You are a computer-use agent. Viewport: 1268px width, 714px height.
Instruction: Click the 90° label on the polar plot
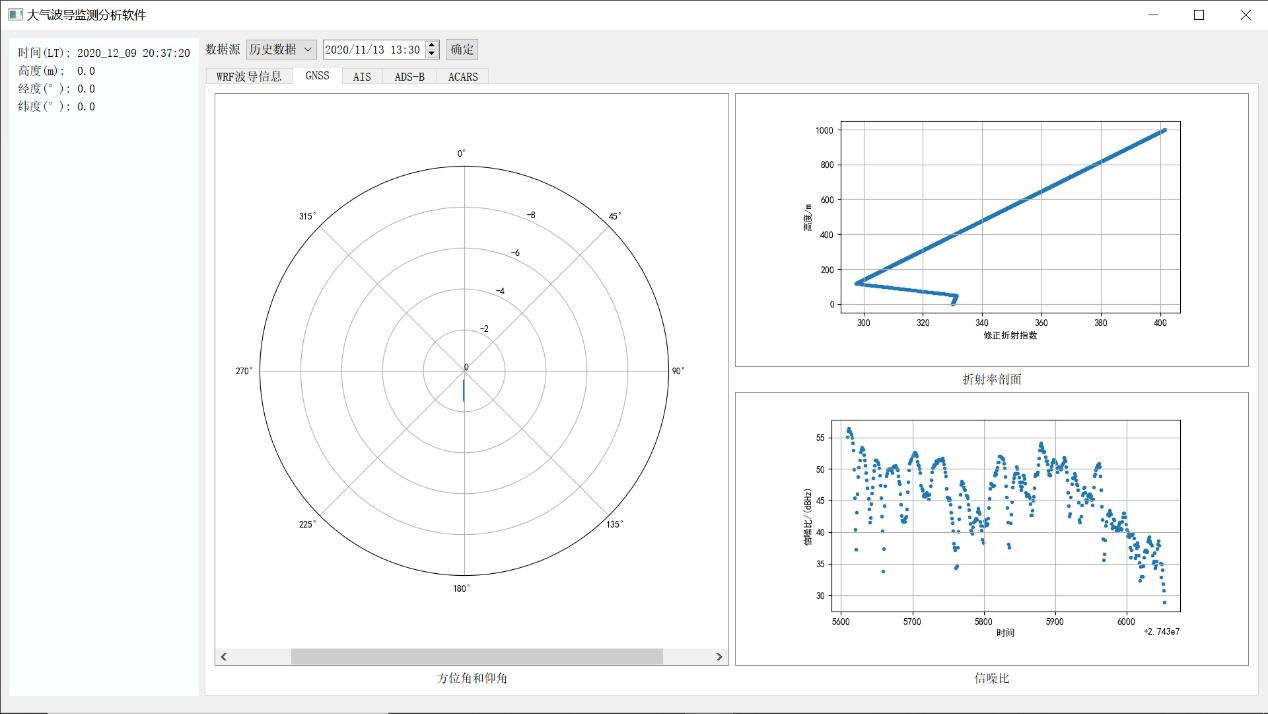678,371
